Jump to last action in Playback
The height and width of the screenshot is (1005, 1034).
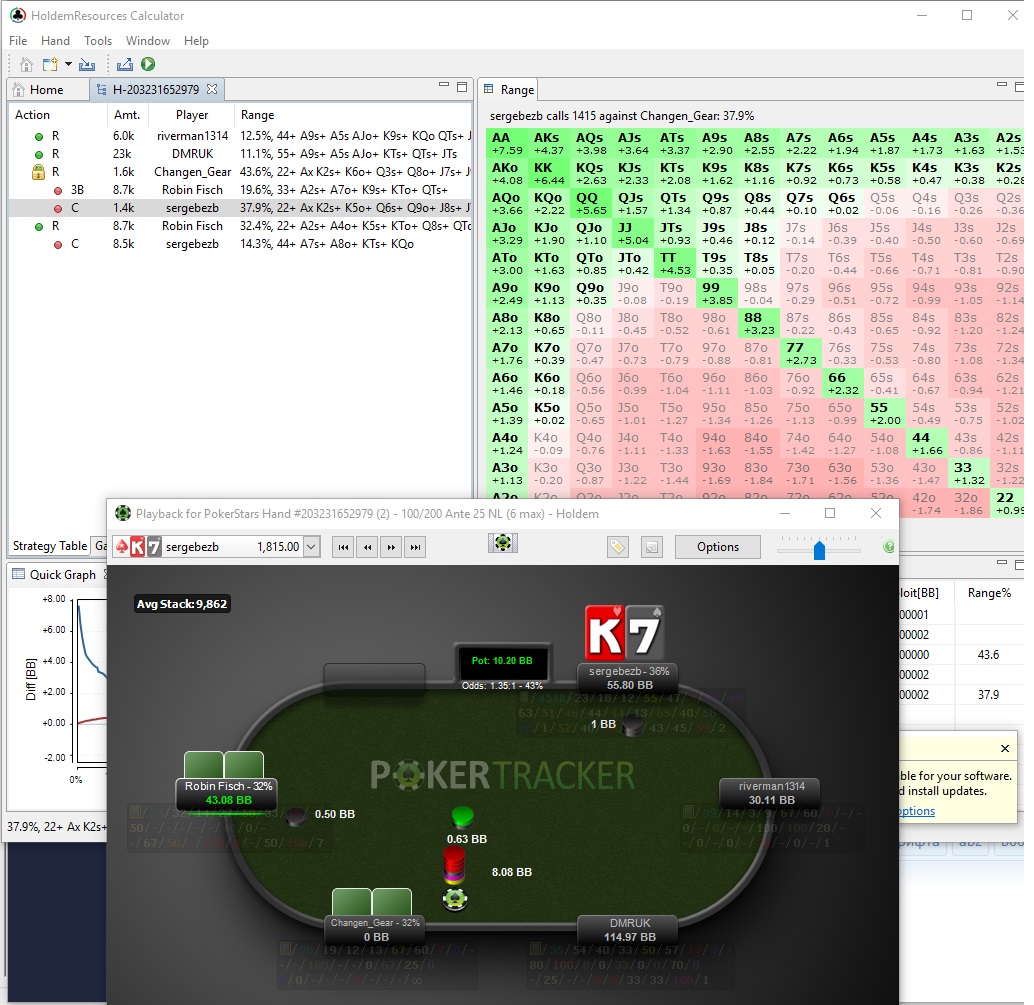point(415,547)
